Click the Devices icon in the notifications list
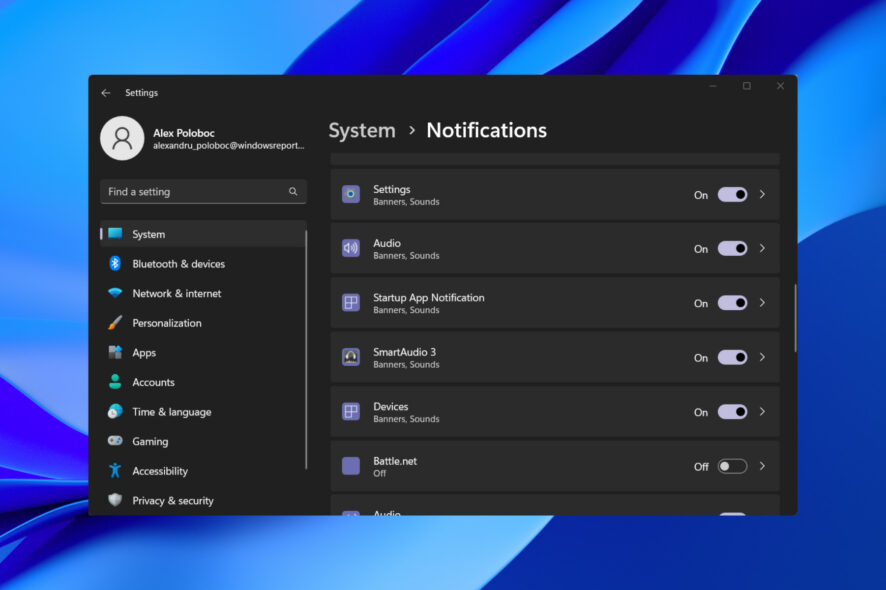This screenshot has width=886, height=590. pyautogui.click(x=350, y=412)
